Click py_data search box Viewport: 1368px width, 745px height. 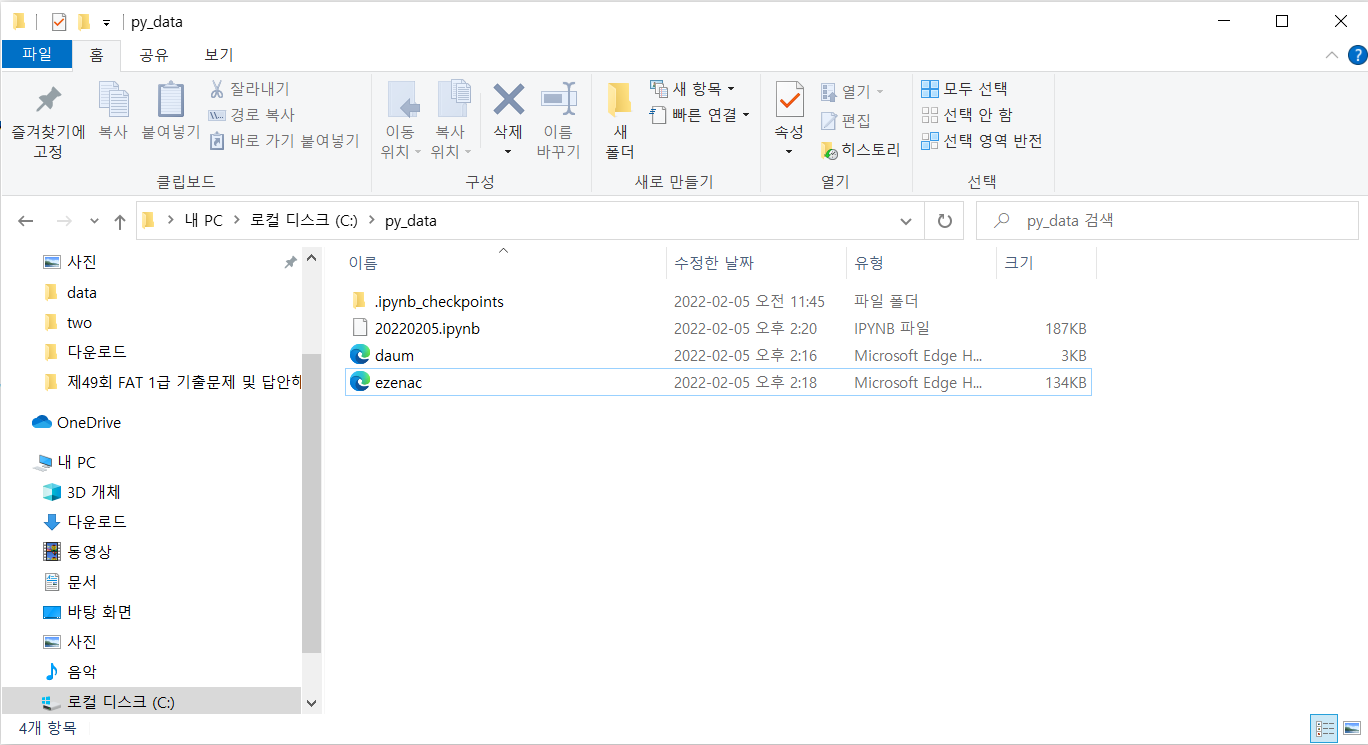(x=1167, y=221)
